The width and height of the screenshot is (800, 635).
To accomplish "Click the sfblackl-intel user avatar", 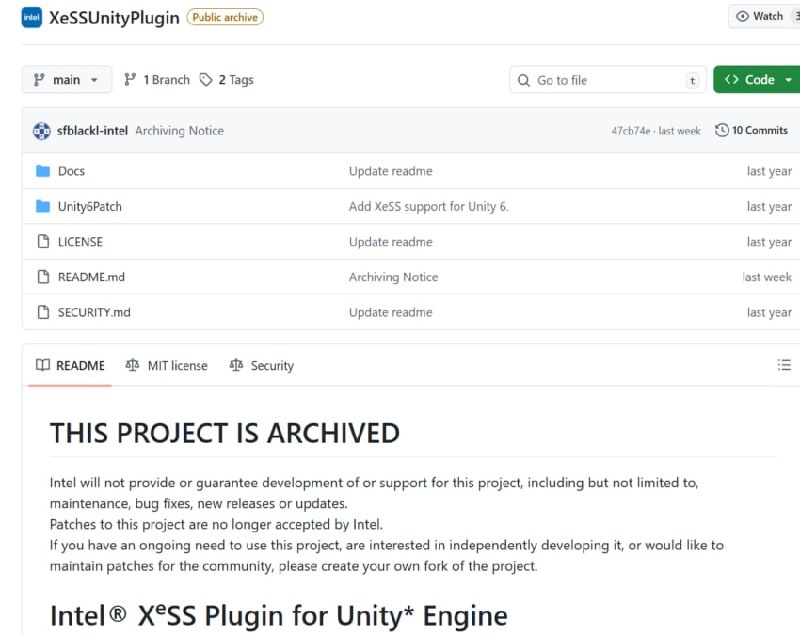I will click(41, 131).
